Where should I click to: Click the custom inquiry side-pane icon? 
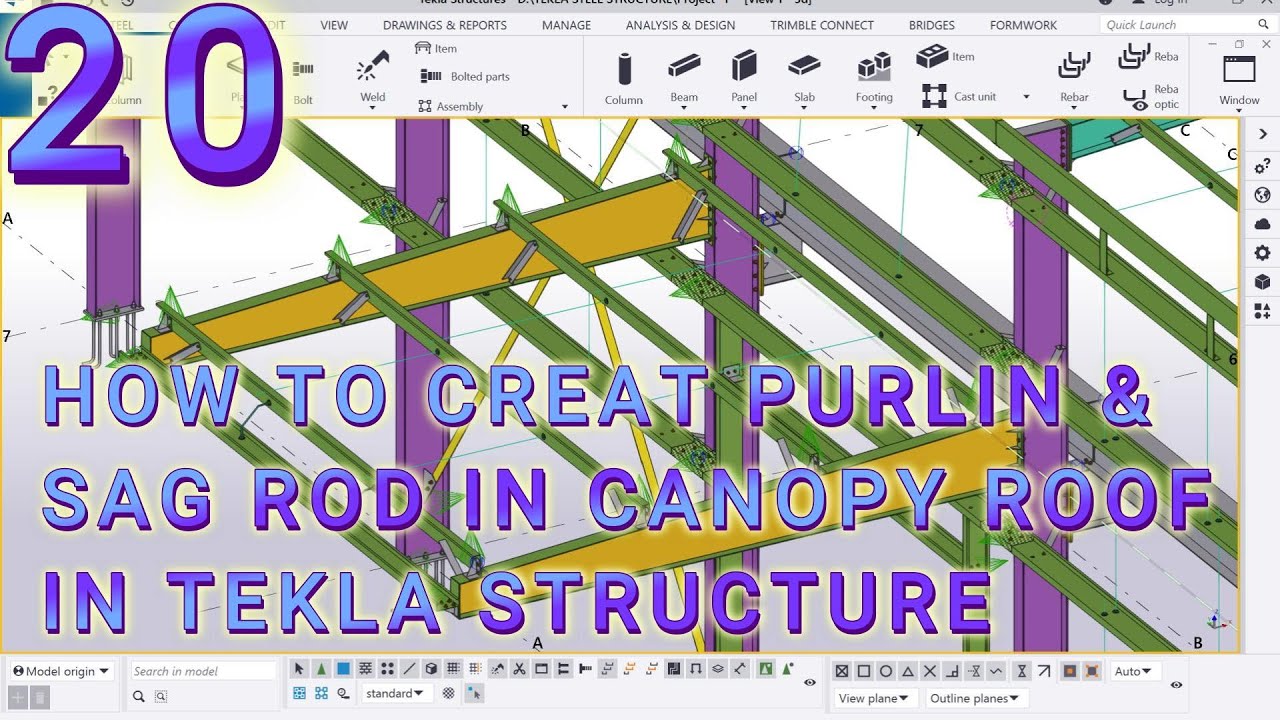point(1262,165)
